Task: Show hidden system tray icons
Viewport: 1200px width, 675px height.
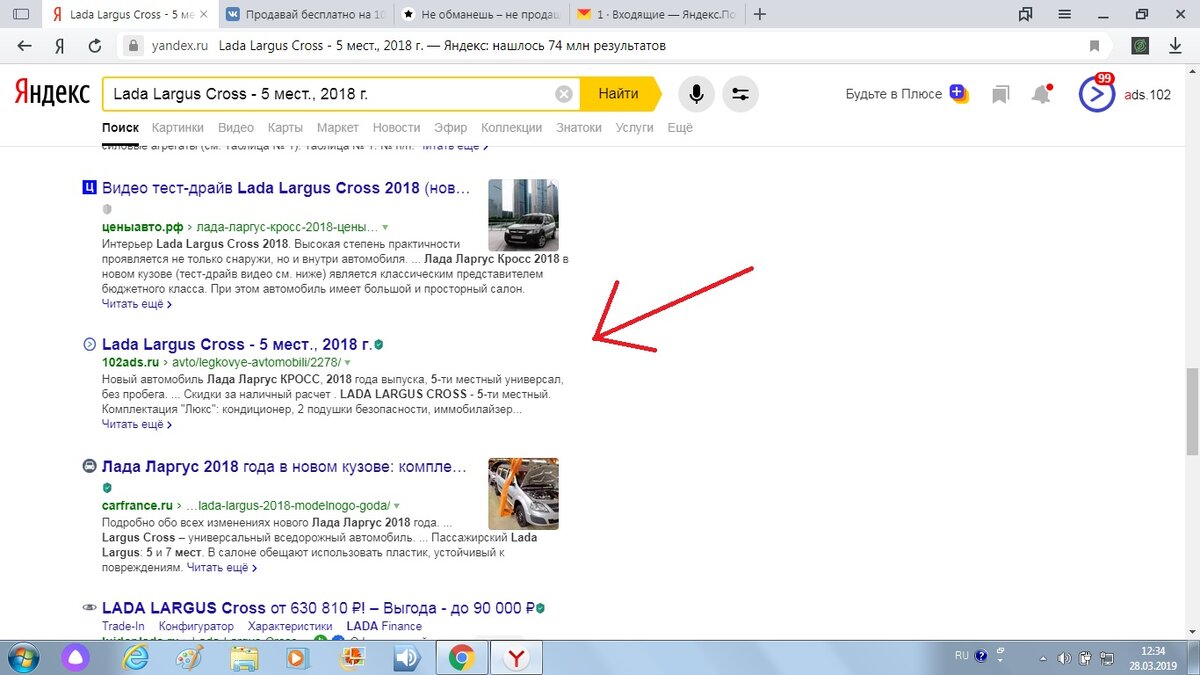Action: [1041, 657]
